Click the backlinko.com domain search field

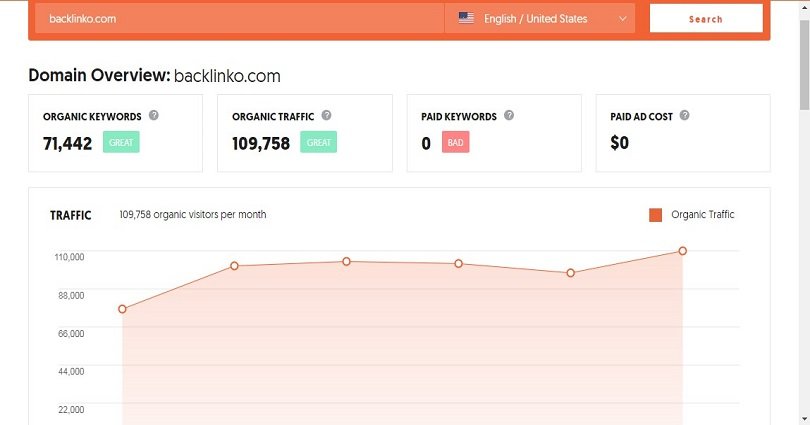click(x=239, y=19)
